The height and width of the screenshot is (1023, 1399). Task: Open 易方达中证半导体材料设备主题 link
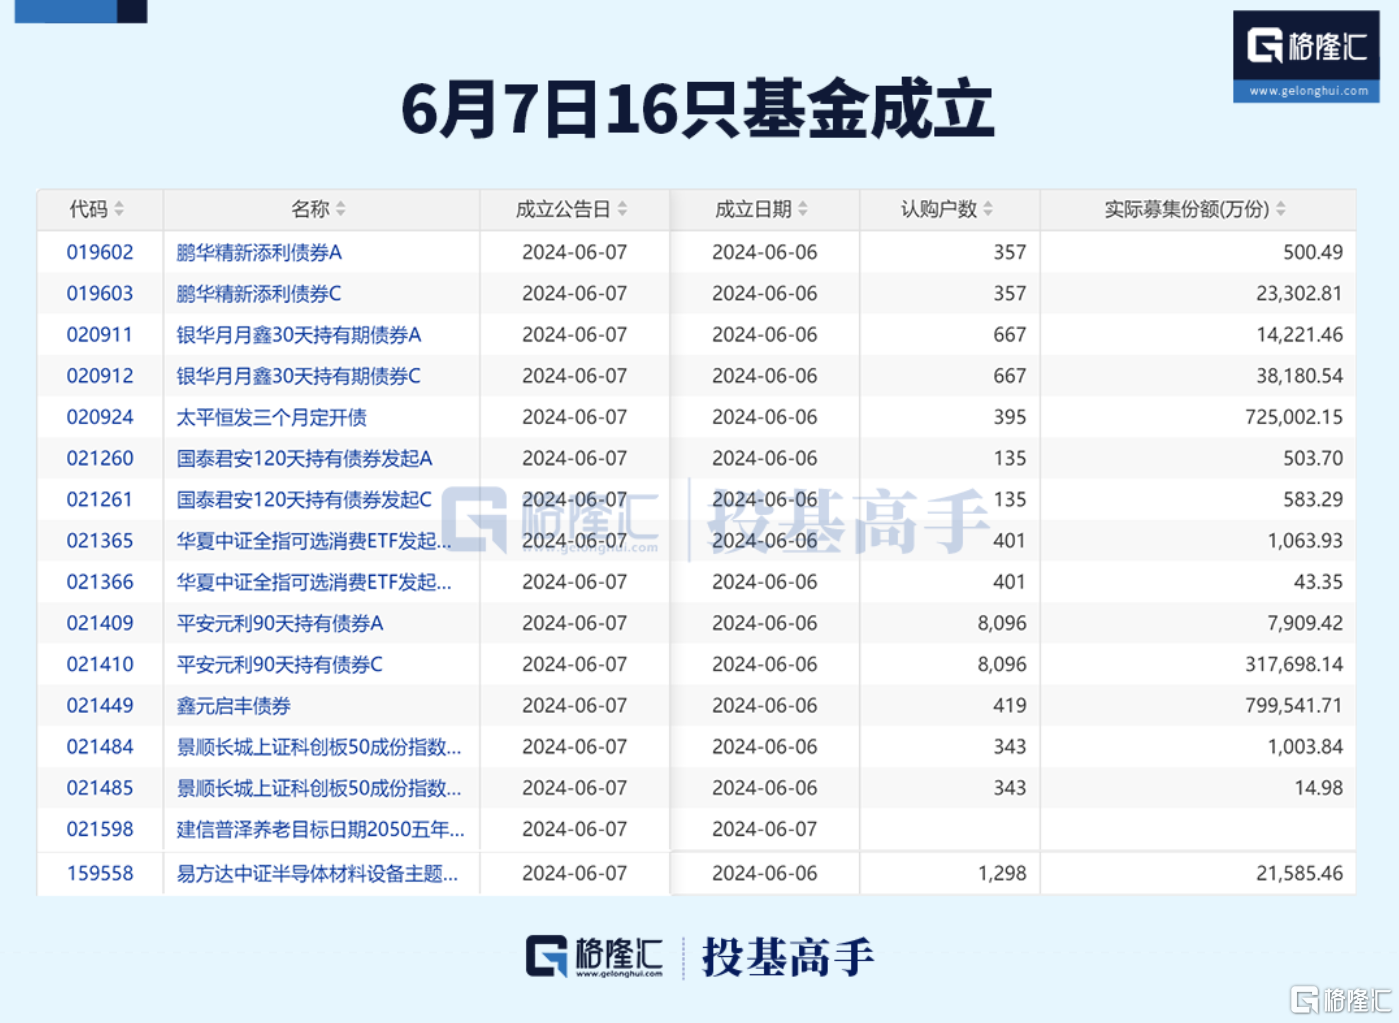(x=317, y=873)
